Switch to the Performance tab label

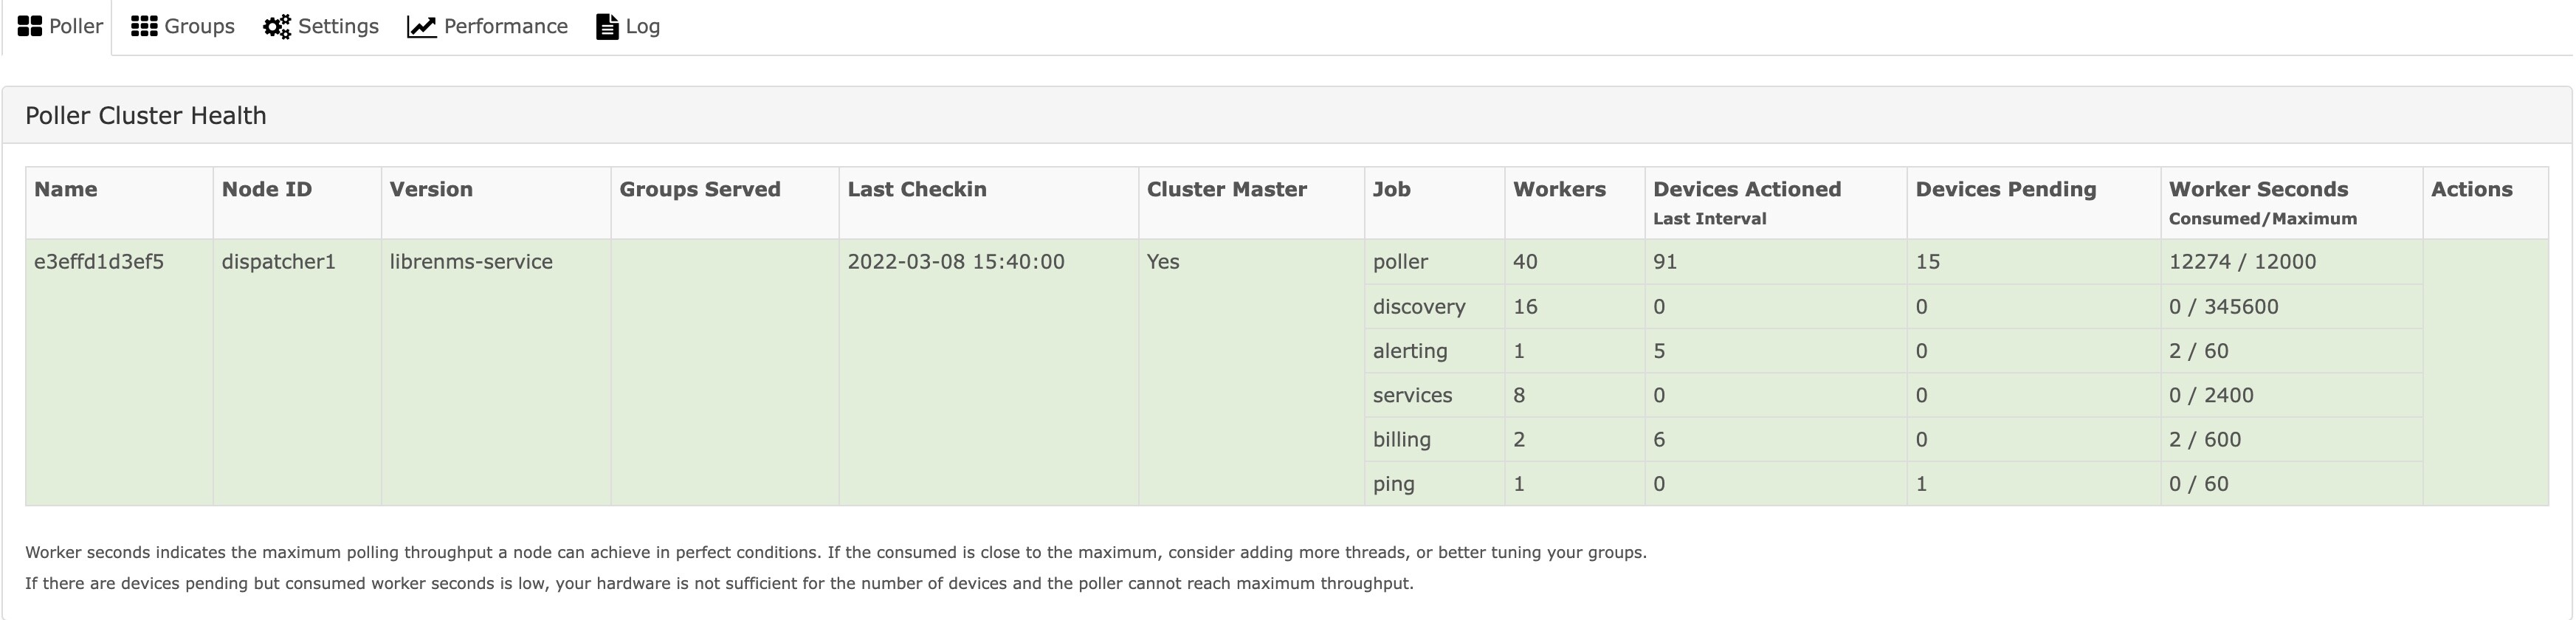(505, 27)
